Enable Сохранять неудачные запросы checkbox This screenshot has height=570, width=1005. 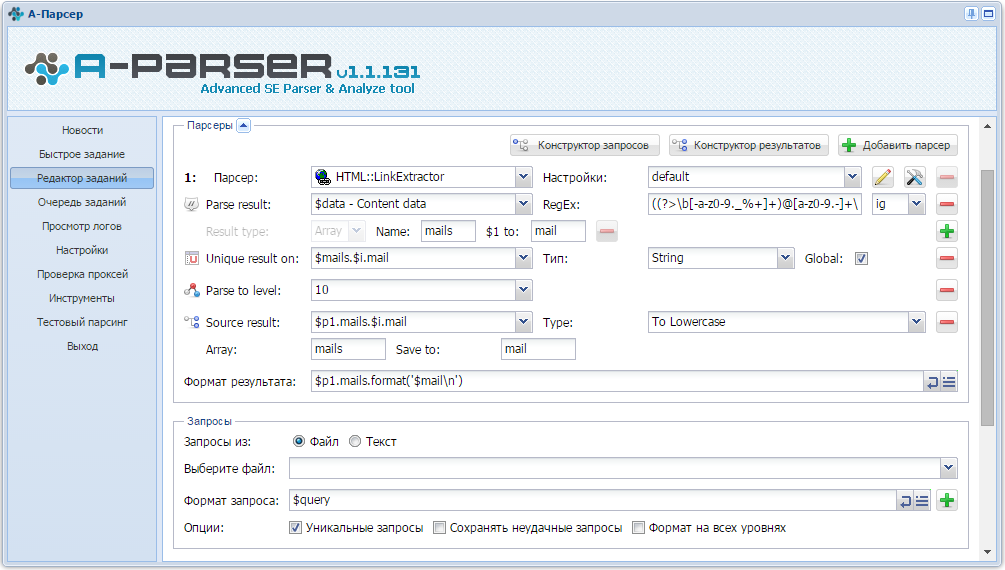tap(439, 528)
